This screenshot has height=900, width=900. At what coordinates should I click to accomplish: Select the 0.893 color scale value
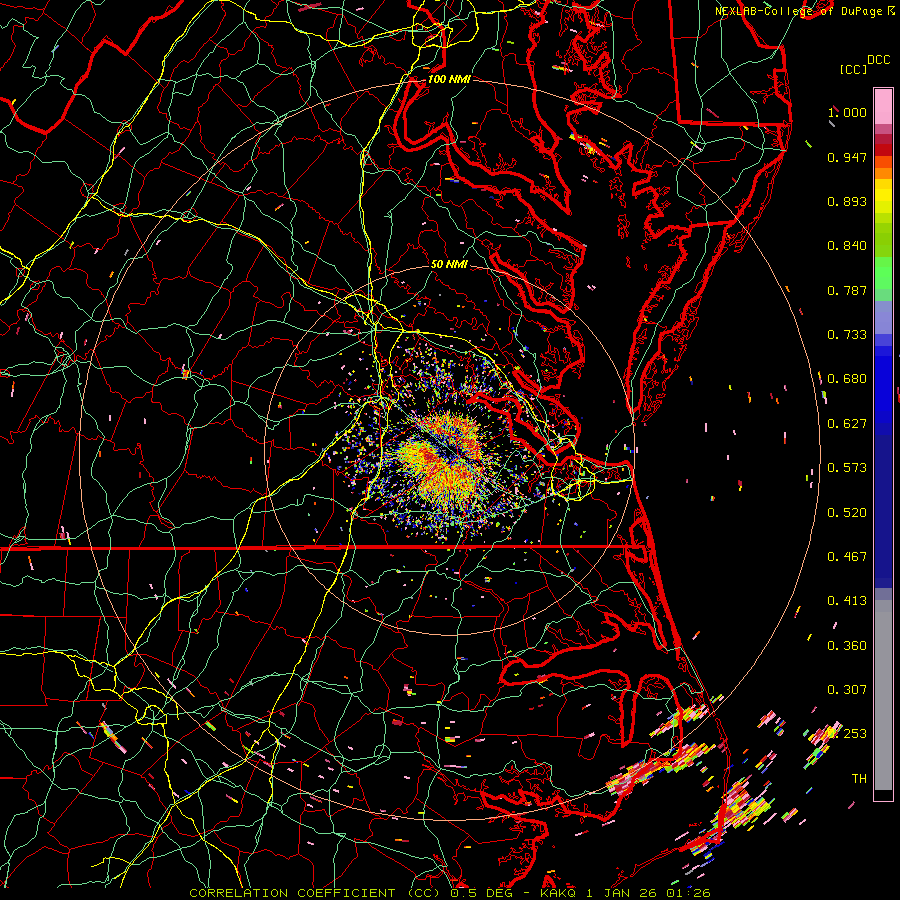(847, 201)
